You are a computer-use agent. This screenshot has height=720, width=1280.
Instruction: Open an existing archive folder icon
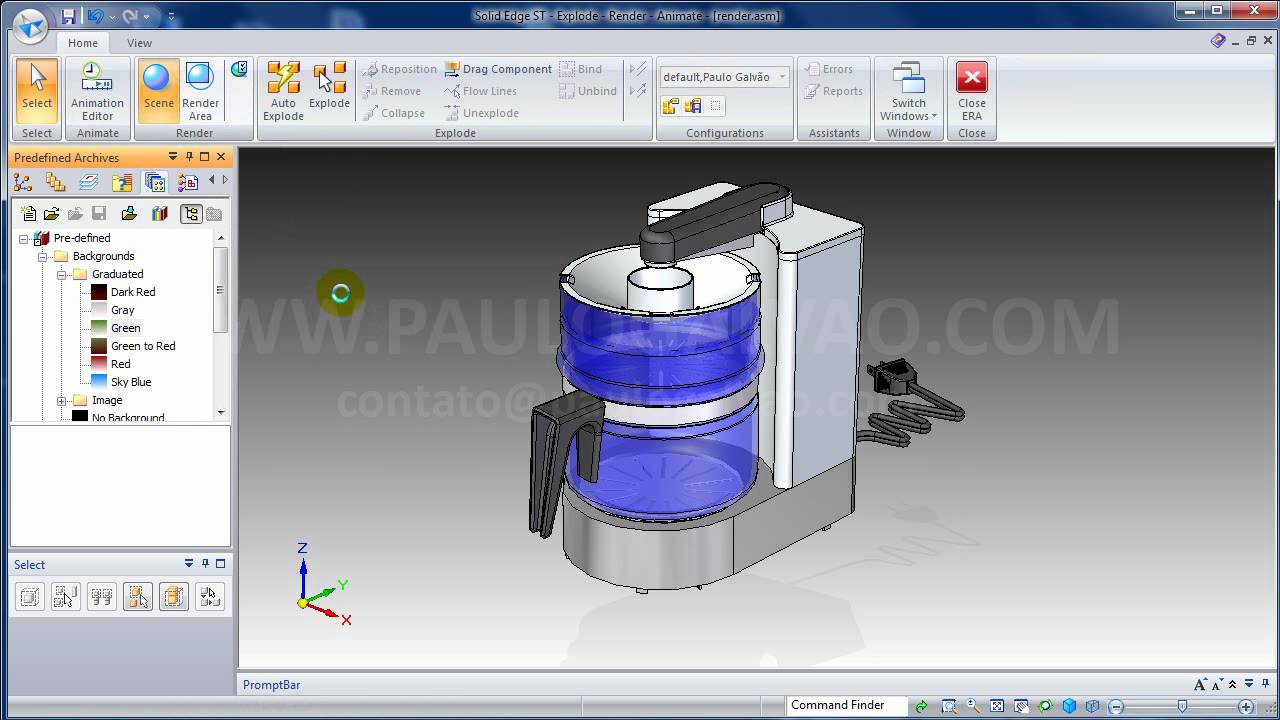[51, 213]
